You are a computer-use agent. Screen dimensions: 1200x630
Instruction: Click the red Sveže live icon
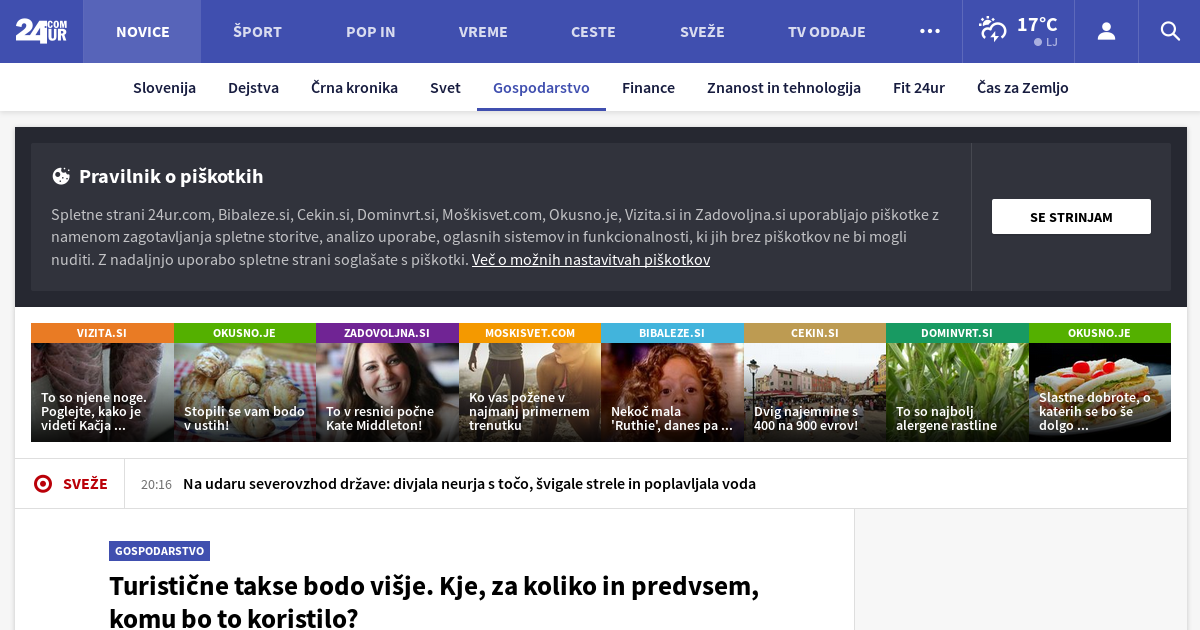click(43, 484)
